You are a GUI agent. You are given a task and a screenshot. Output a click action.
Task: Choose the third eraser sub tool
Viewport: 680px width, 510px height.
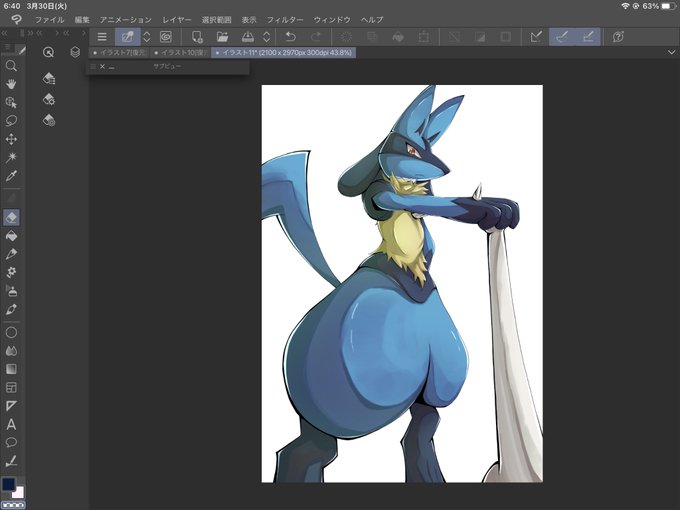point(49,120)
